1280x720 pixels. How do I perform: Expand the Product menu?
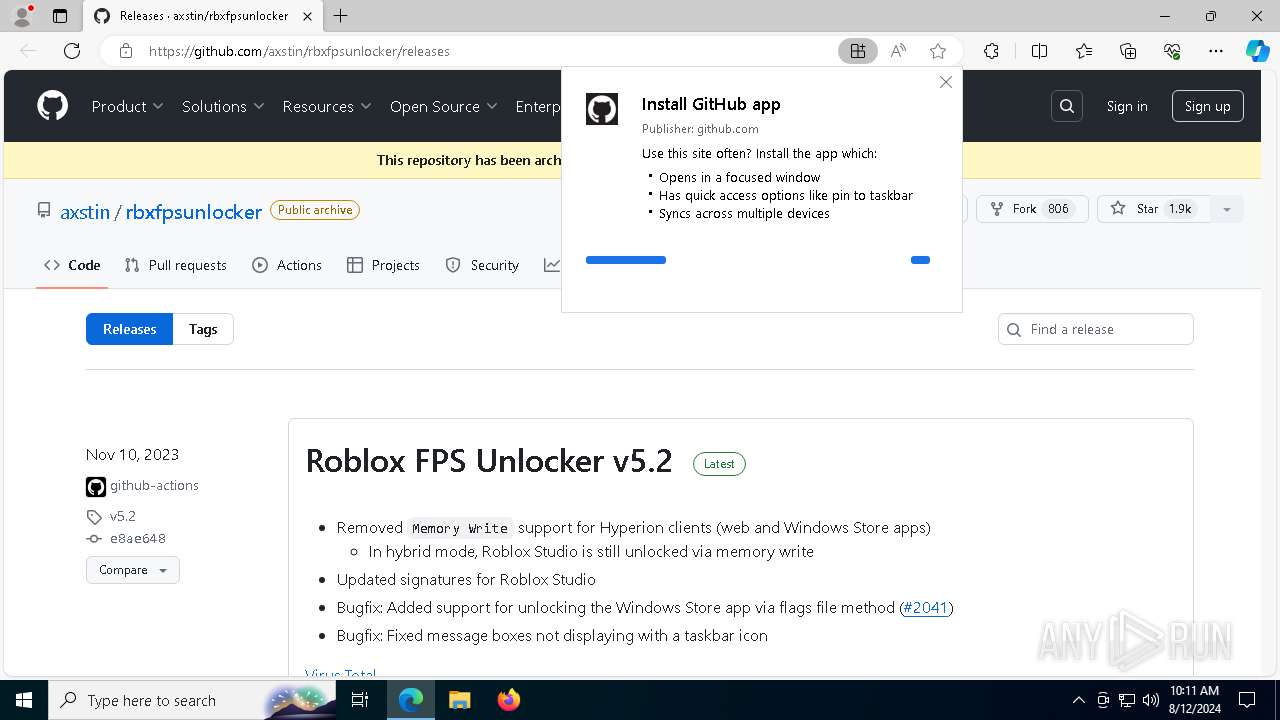coord(128,106)
